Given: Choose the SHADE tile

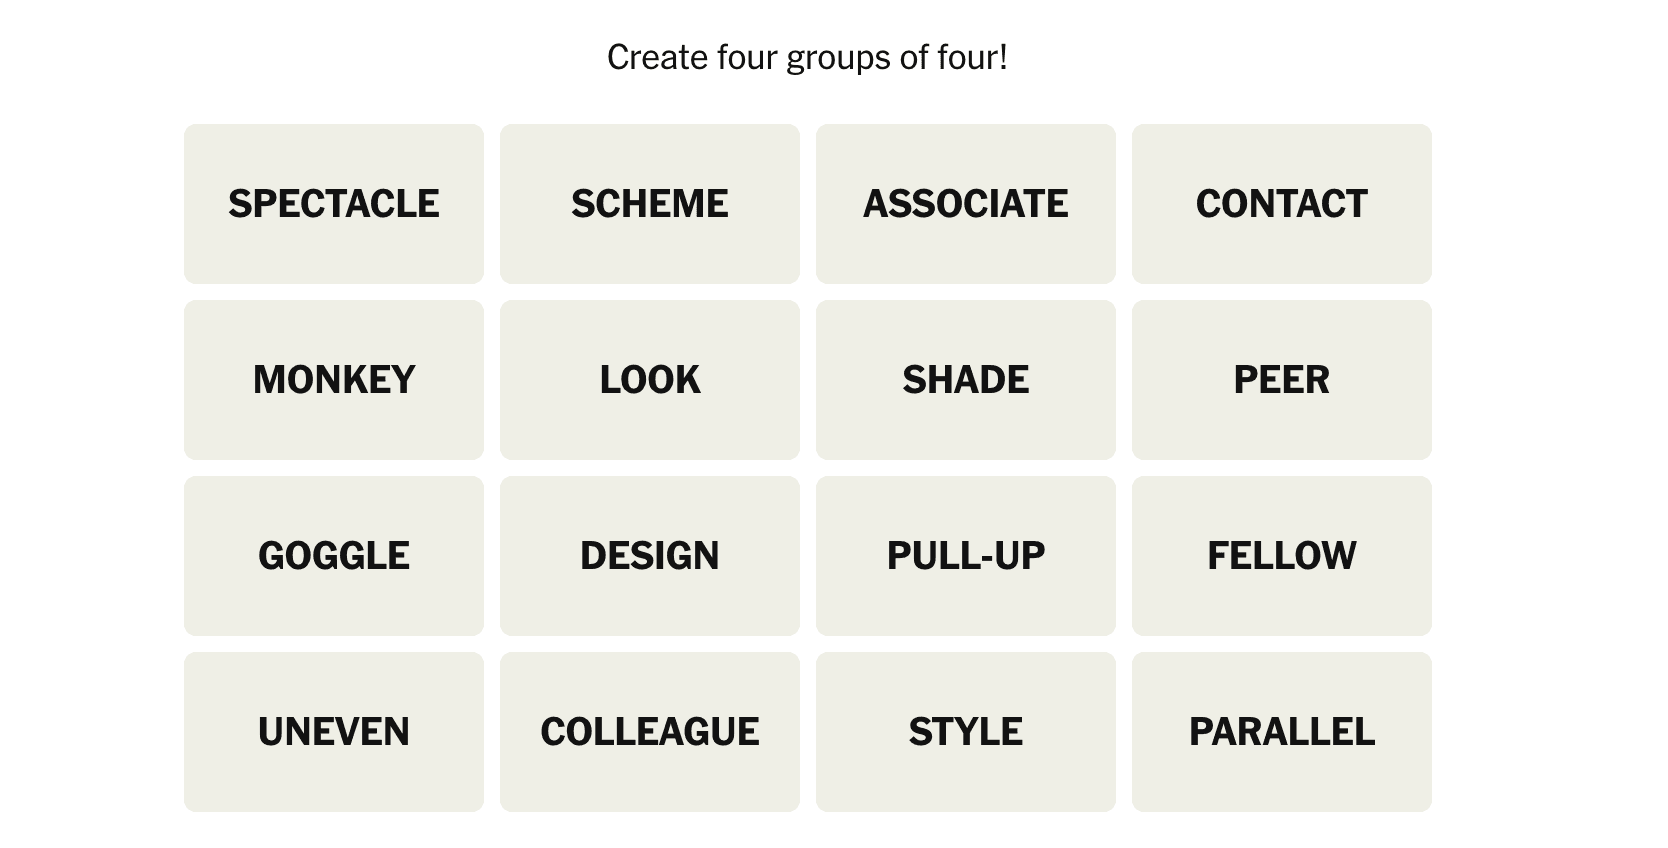Looking at the screenshot, I should click(x=966, y=380).
